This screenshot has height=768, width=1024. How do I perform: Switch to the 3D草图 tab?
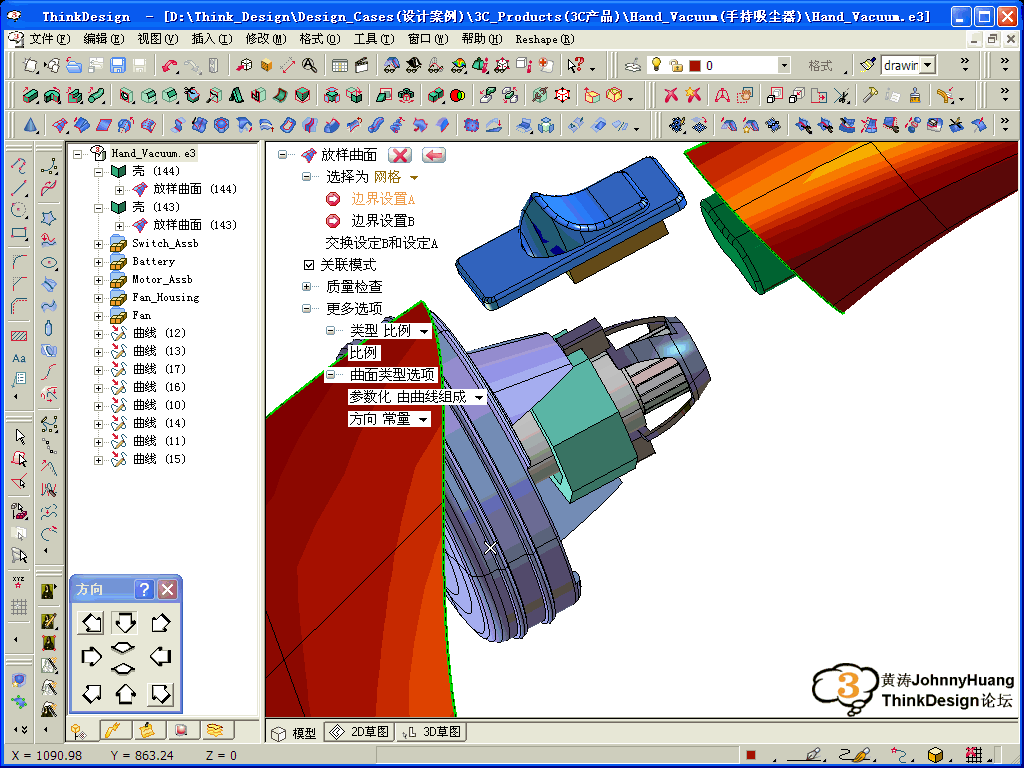[x=431, y=732]
